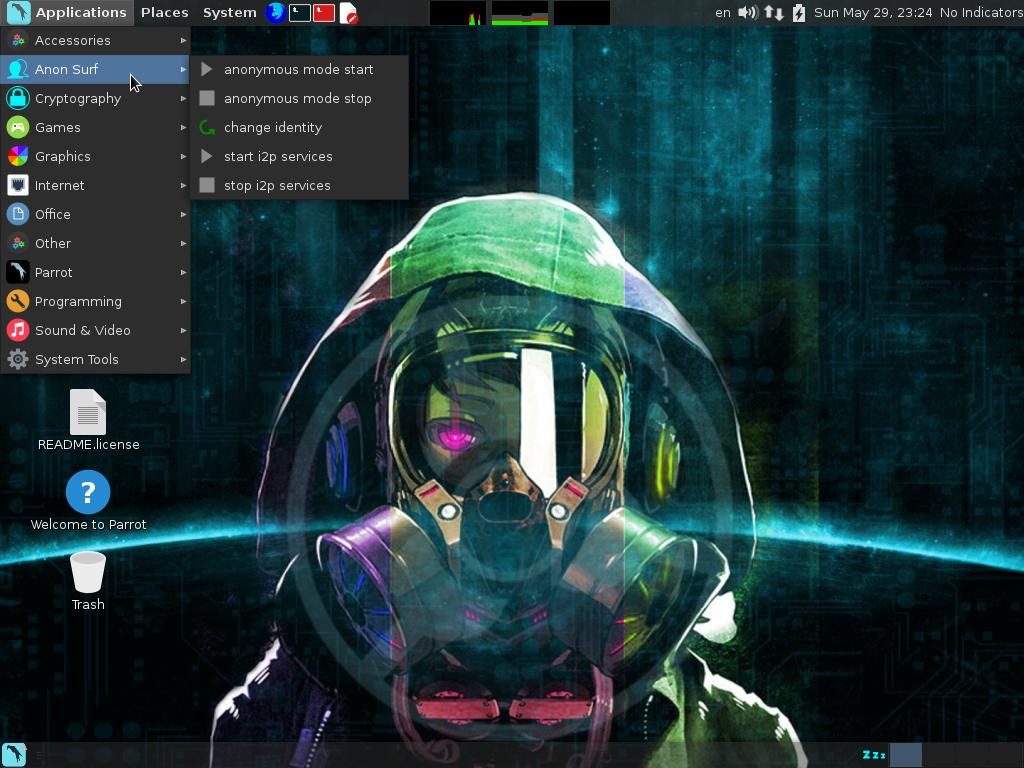1024x768 pixels.
Task: Click the play icon next to anonymous mode start
Action: (207, 69)
